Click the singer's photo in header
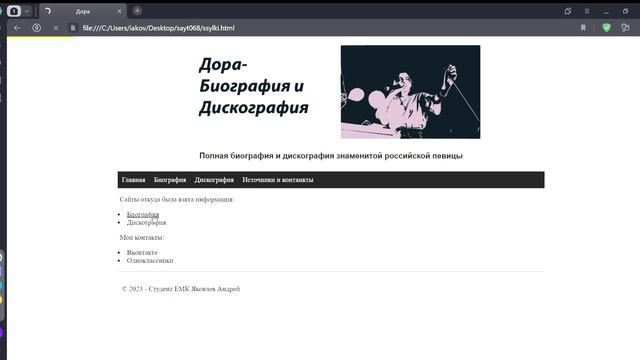The height and width of the screenshot is (360, 640). tap(411, 92)
